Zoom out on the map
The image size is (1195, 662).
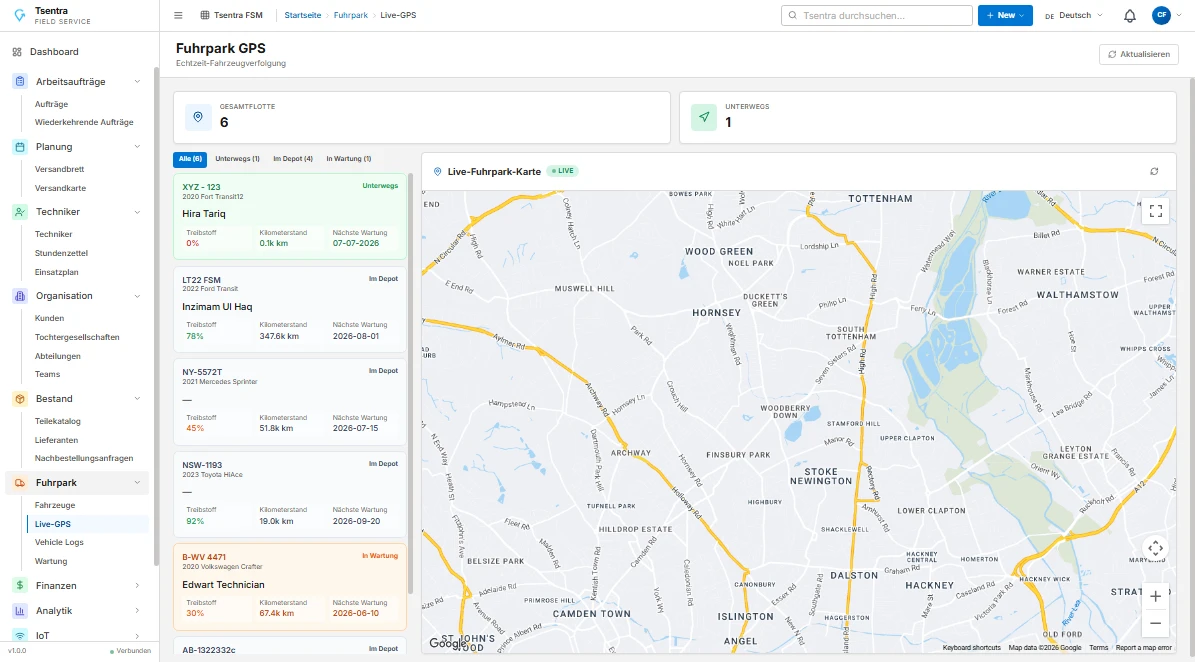pyautogui.click(x=1156, y=623)
